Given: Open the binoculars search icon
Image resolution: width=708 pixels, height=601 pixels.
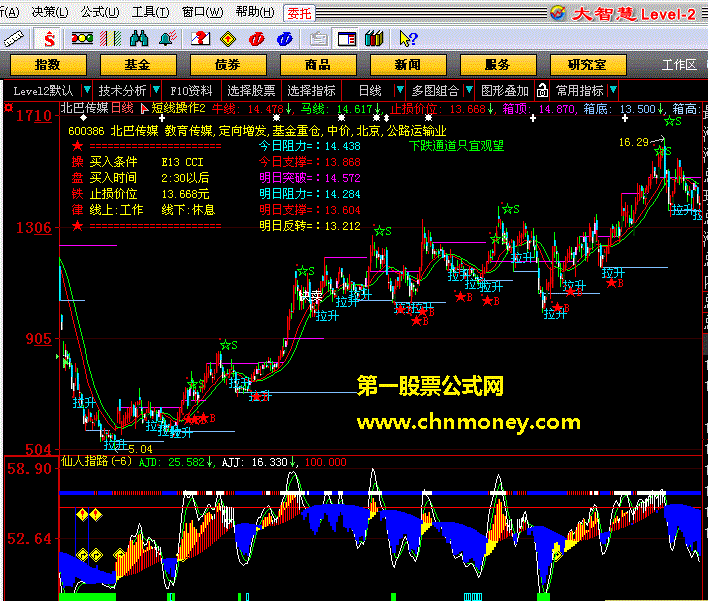Looking at the screenshot, I should (x=139, y=39).
